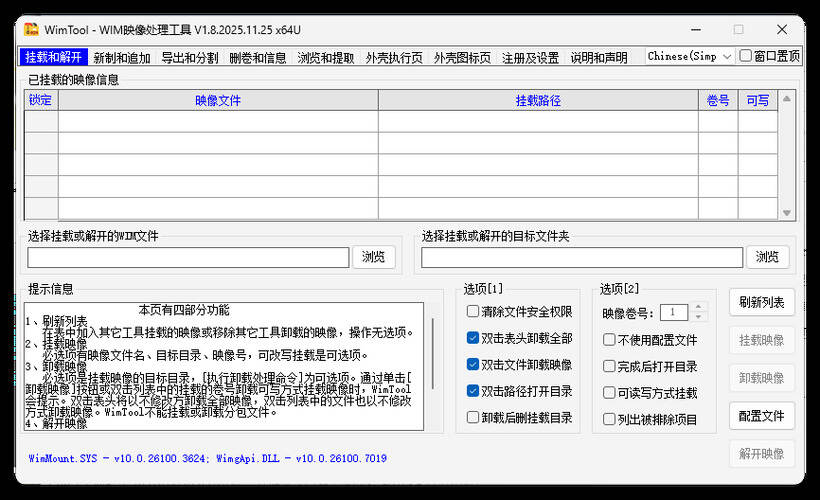This screenshot has width=820, height=500.
Task: Click the 映像文件 column header
Action: (x=218, y=100)
